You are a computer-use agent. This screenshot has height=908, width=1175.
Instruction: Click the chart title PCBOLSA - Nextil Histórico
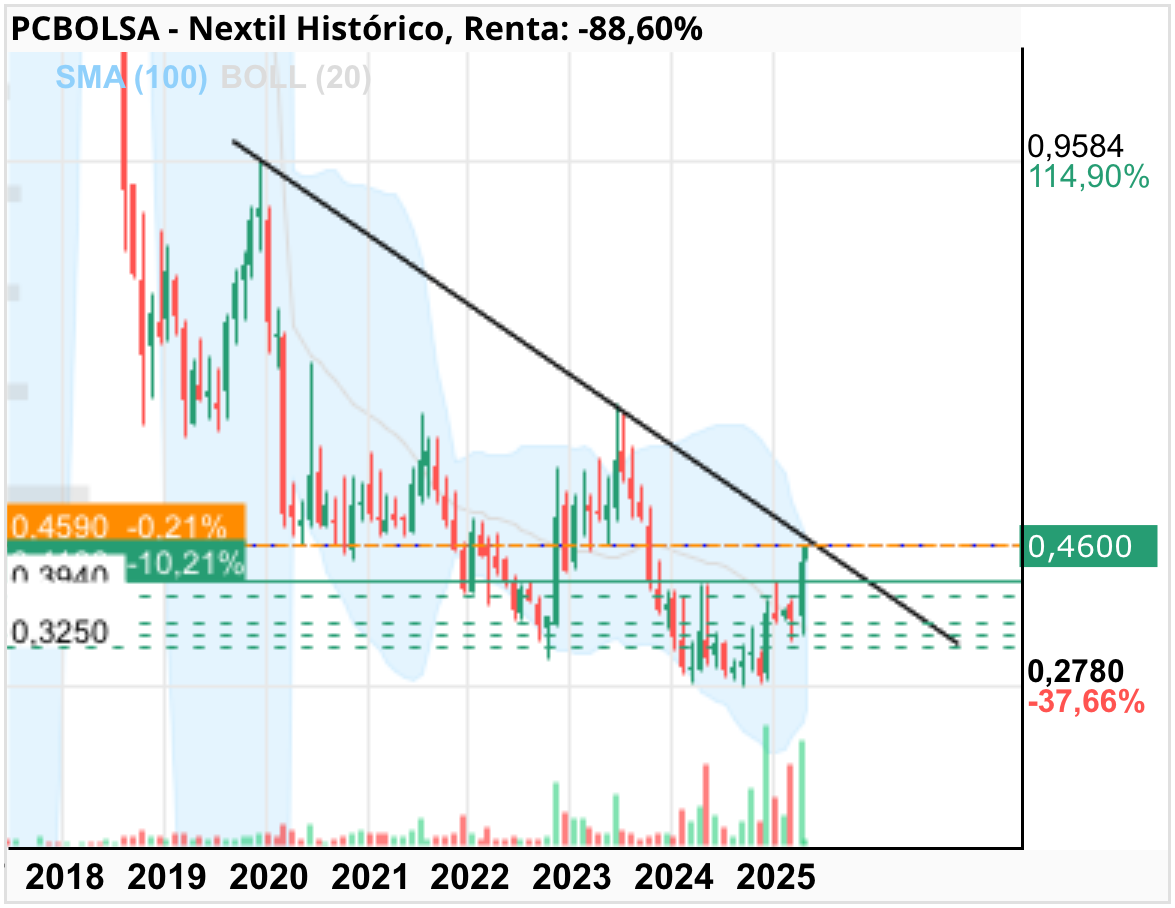click(227, 29)
